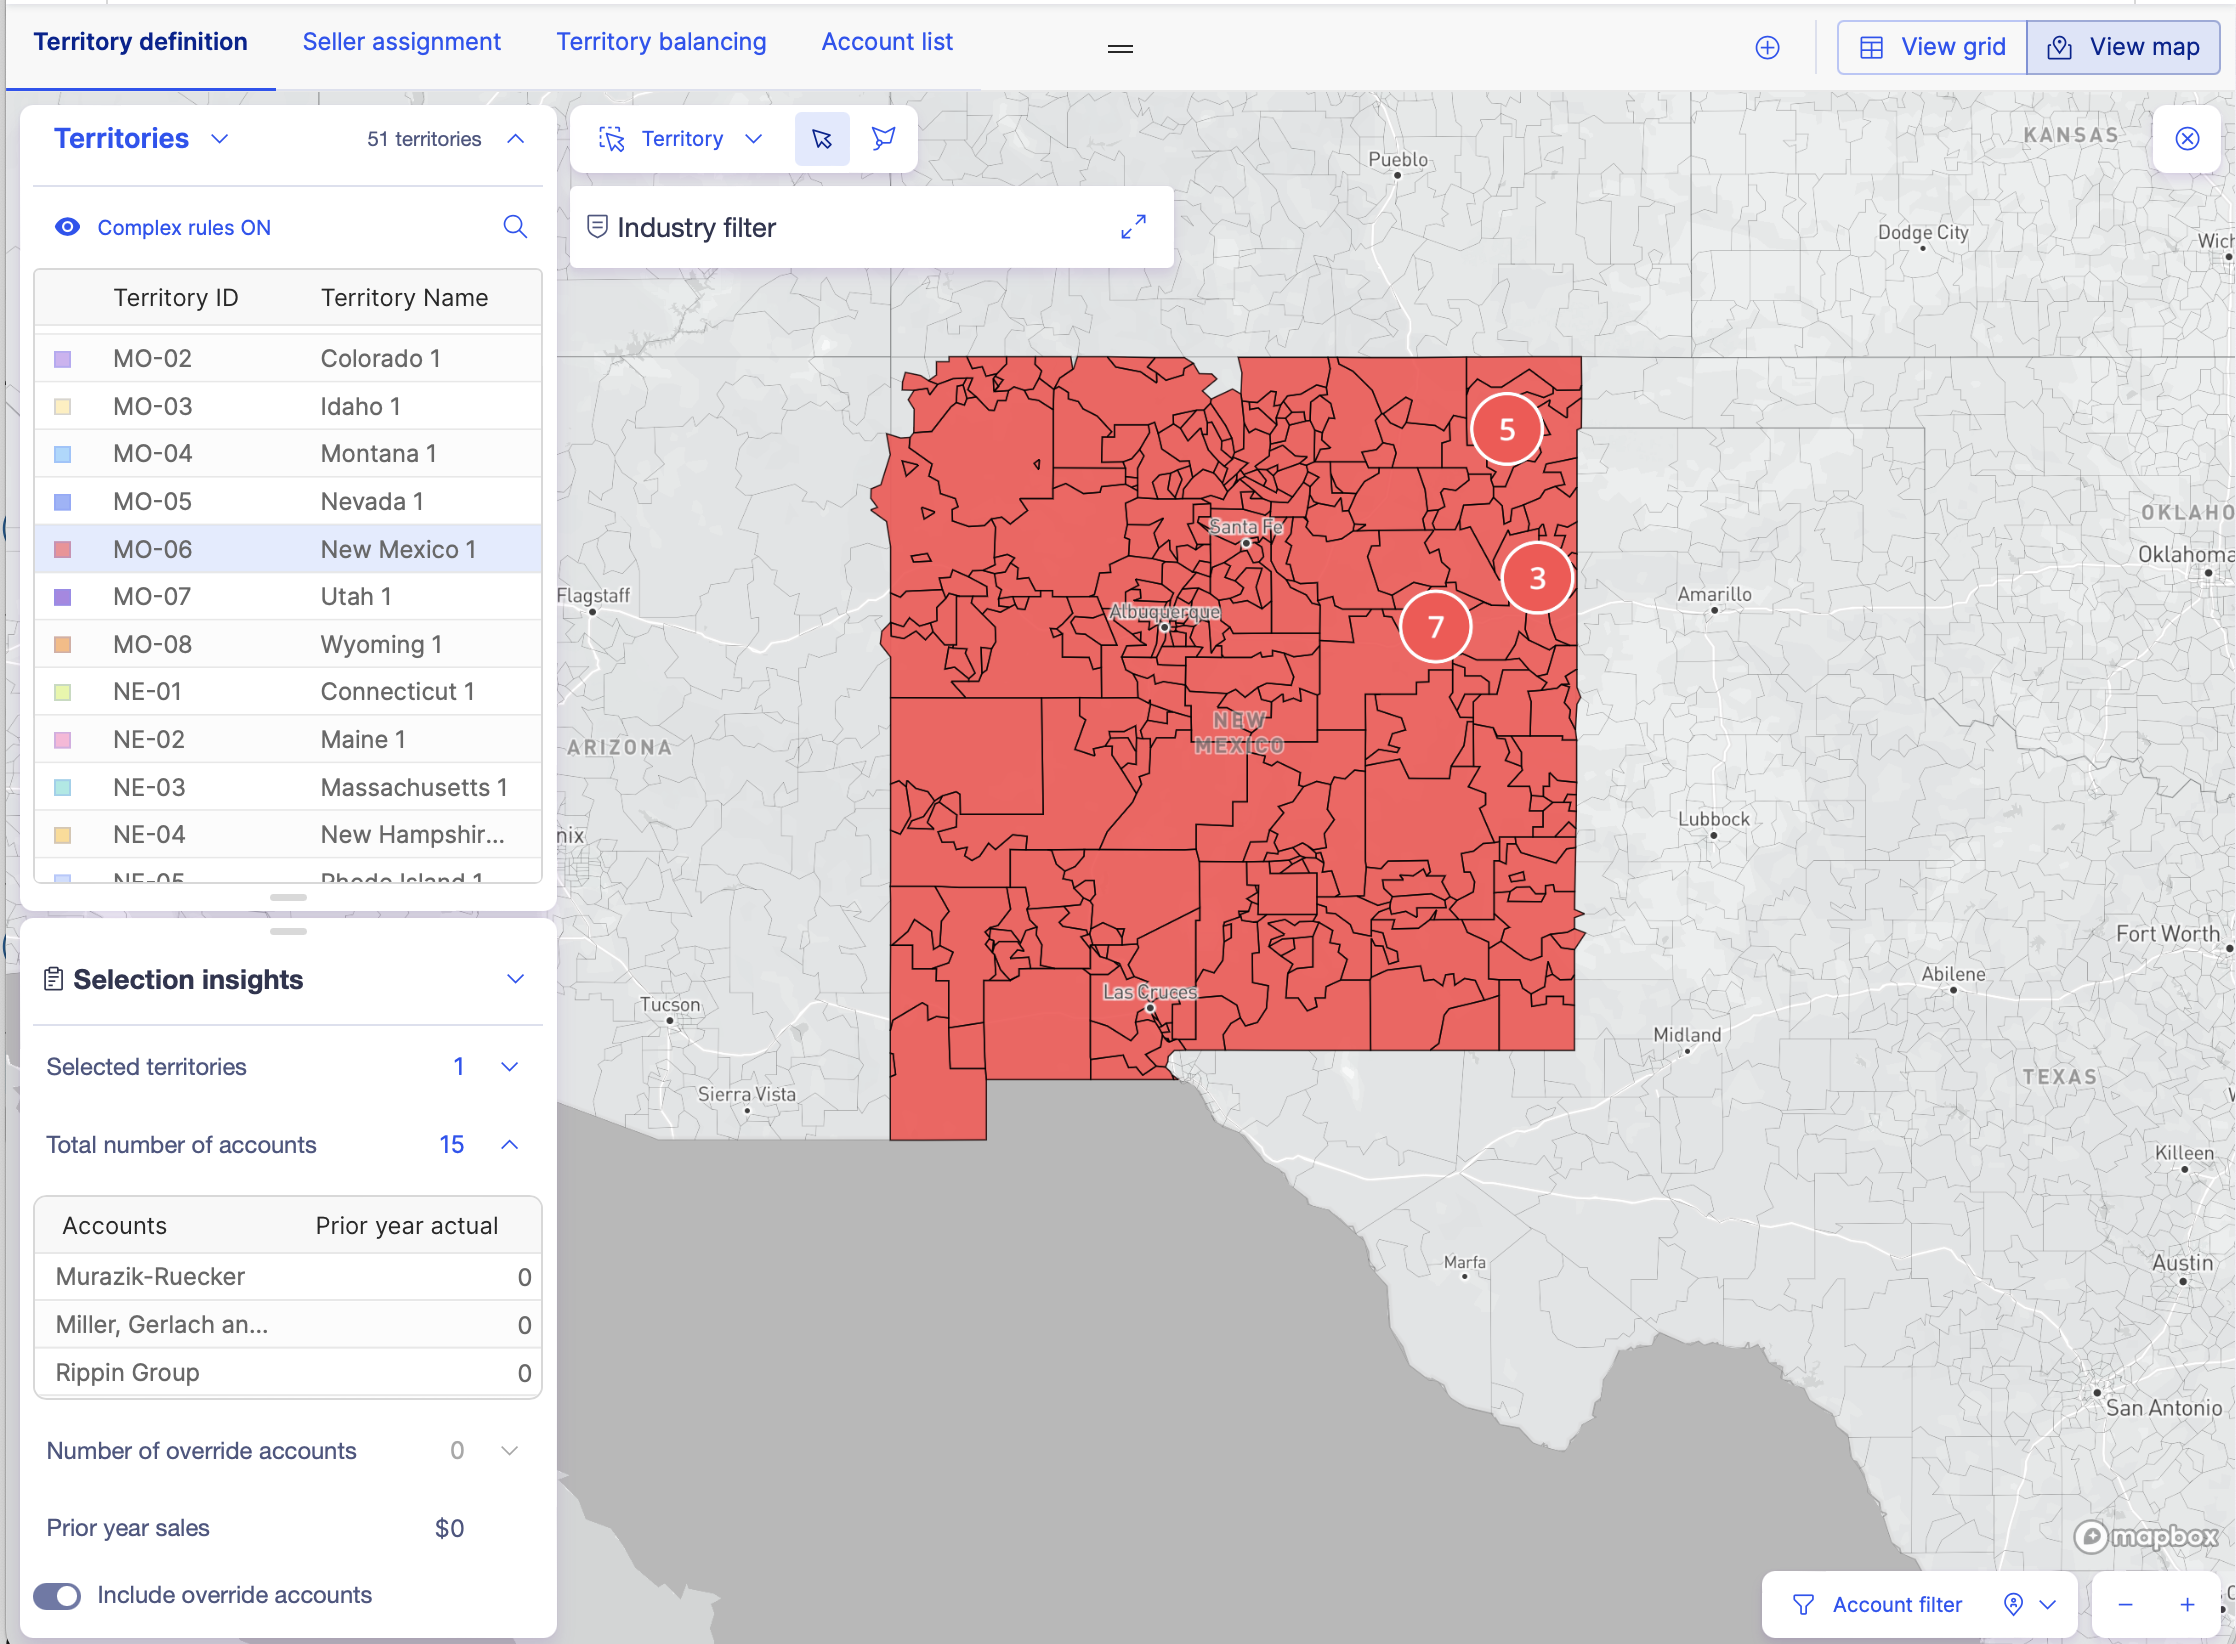
Task: Open the Territory mode dropdown chevron
Action: (754, 139)
